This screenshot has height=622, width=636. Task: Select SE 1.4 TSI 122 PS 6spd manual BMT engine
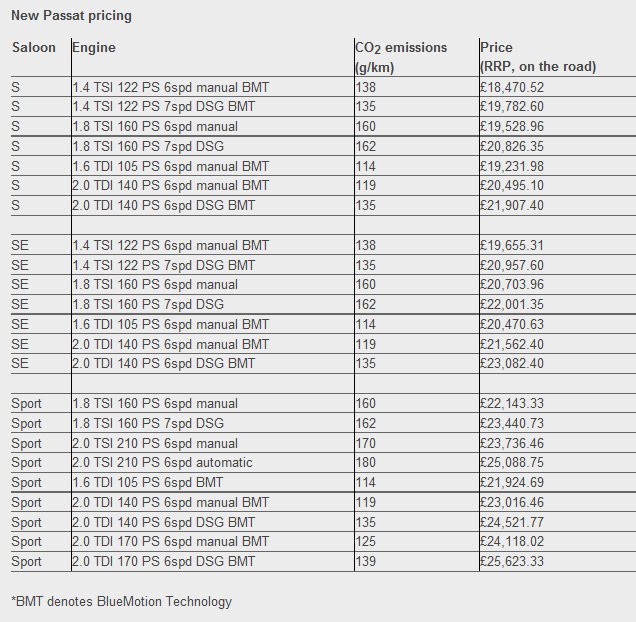point(170,245)
